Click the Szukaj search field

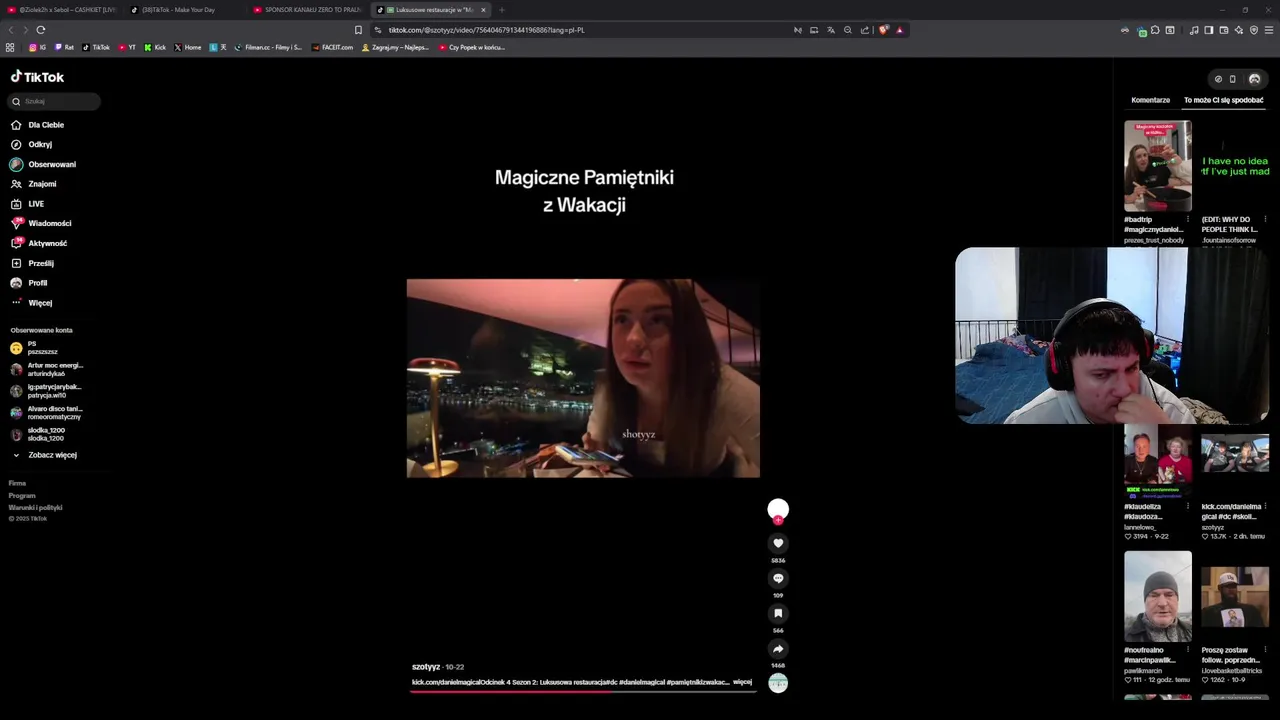(x=55, y=101)
